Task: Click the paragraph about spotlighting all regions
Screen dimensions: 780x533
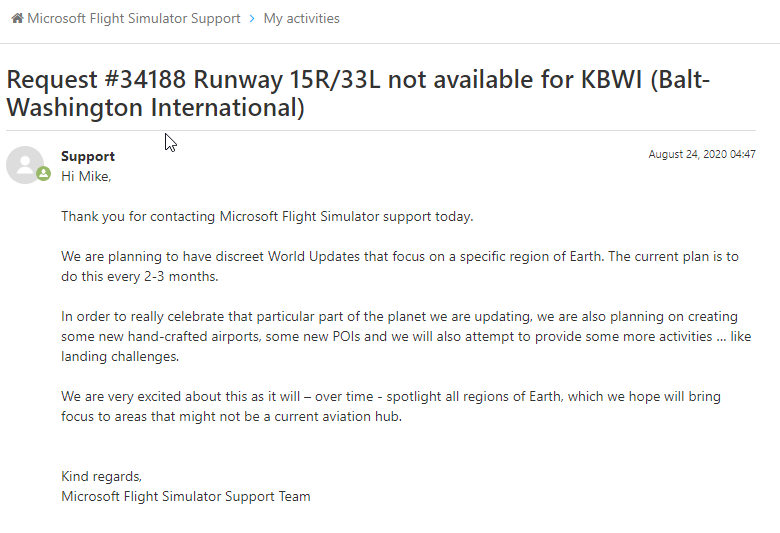Action: (391, 407)
